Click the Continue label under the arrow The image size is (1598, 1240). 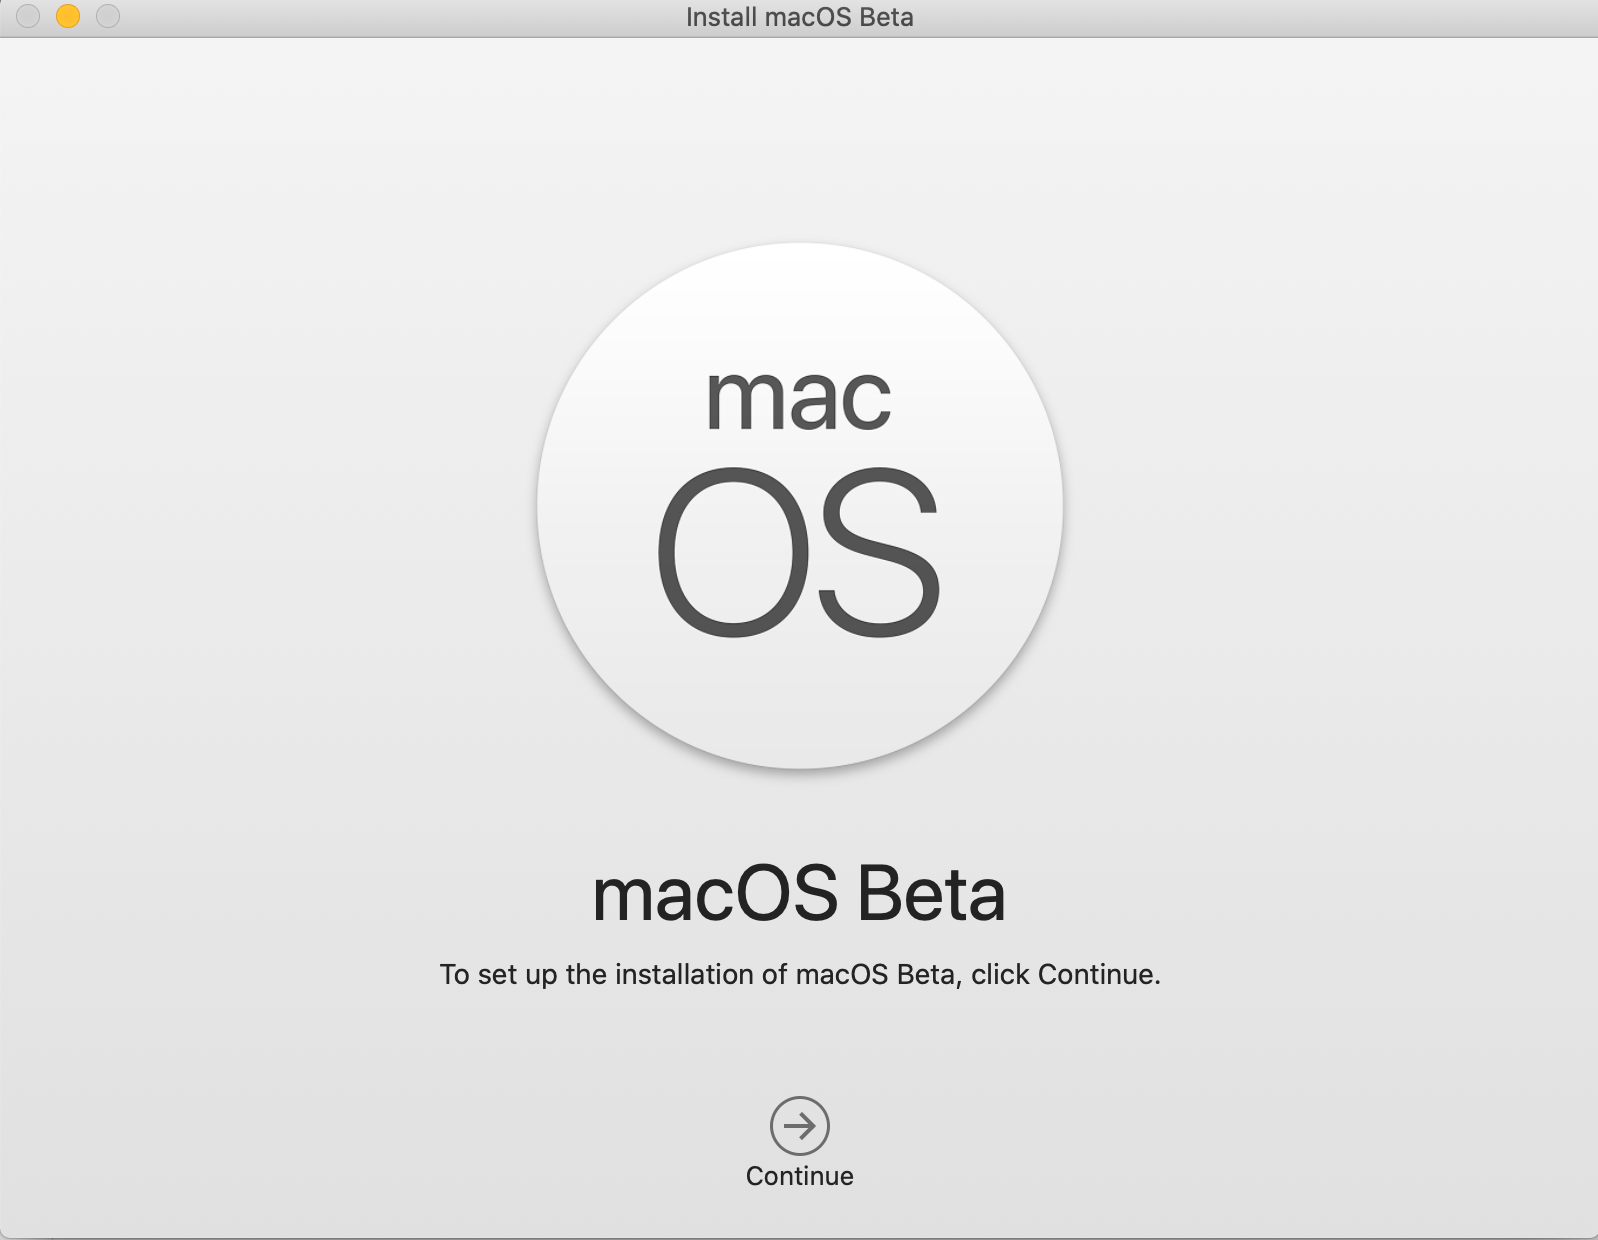[800, 1176]
